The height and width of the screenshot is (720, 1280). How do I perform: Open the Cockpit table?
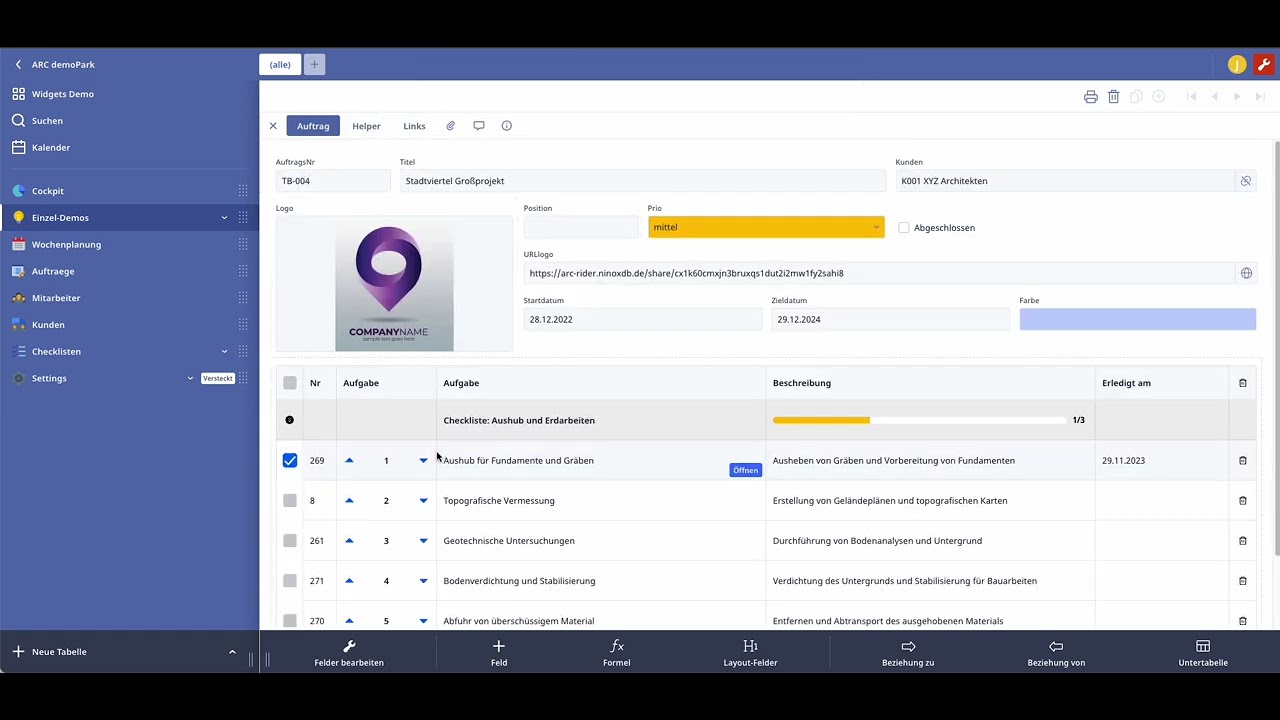[47, 191]
